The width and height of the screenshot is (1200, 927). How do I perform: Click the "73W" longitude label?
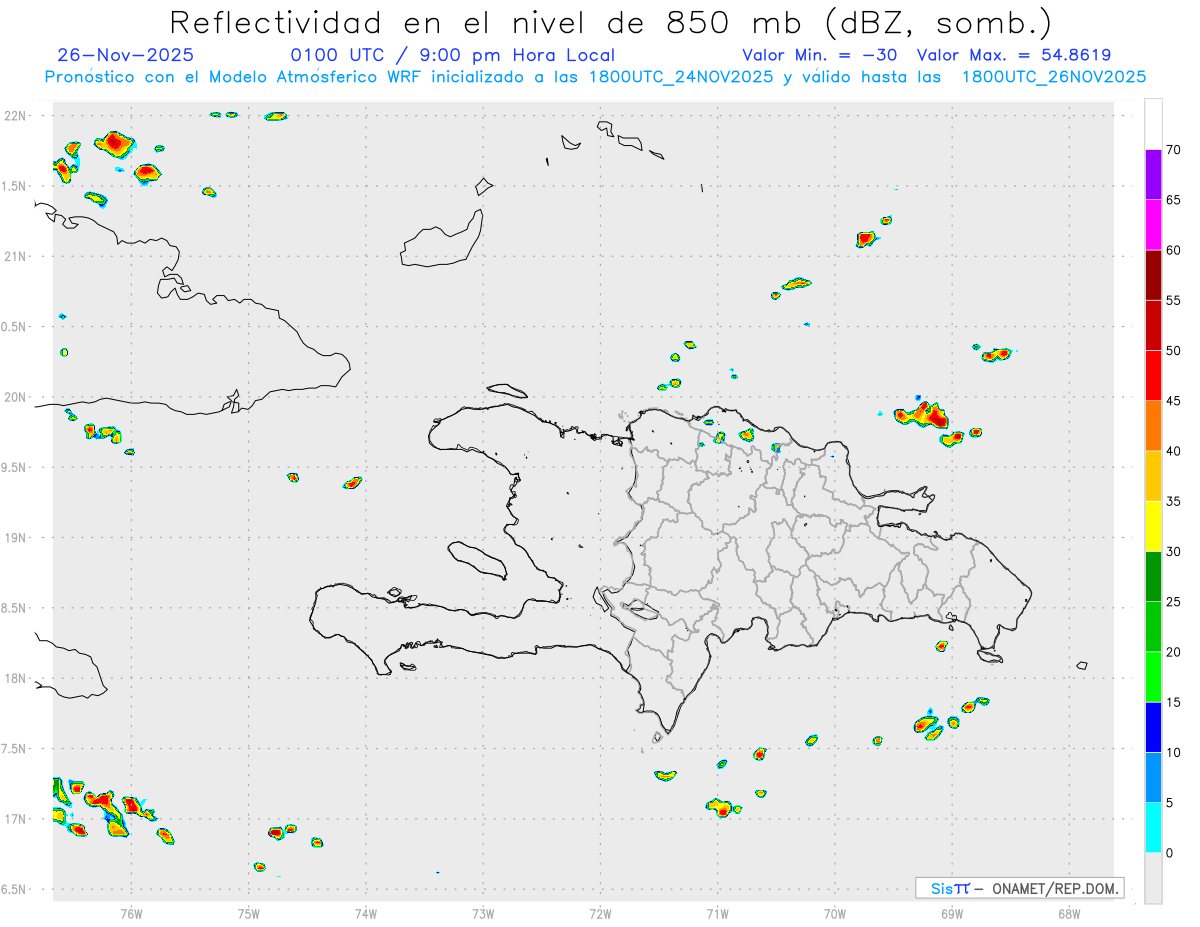(483, 914)
